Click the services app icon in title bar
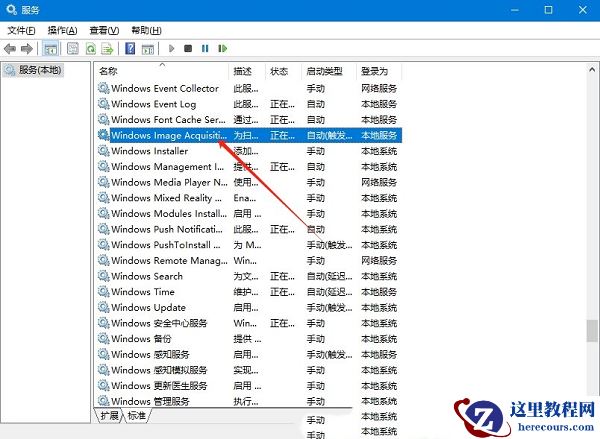This screenshot has width=600, height=439. click(11, 10)
